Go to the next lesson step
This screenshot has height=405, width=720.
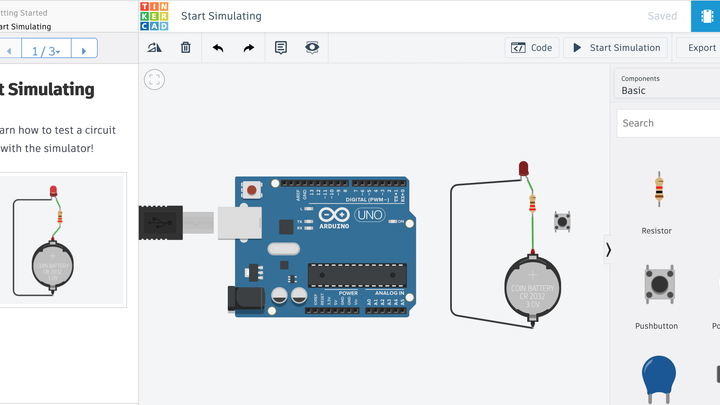tap(84, 51)
